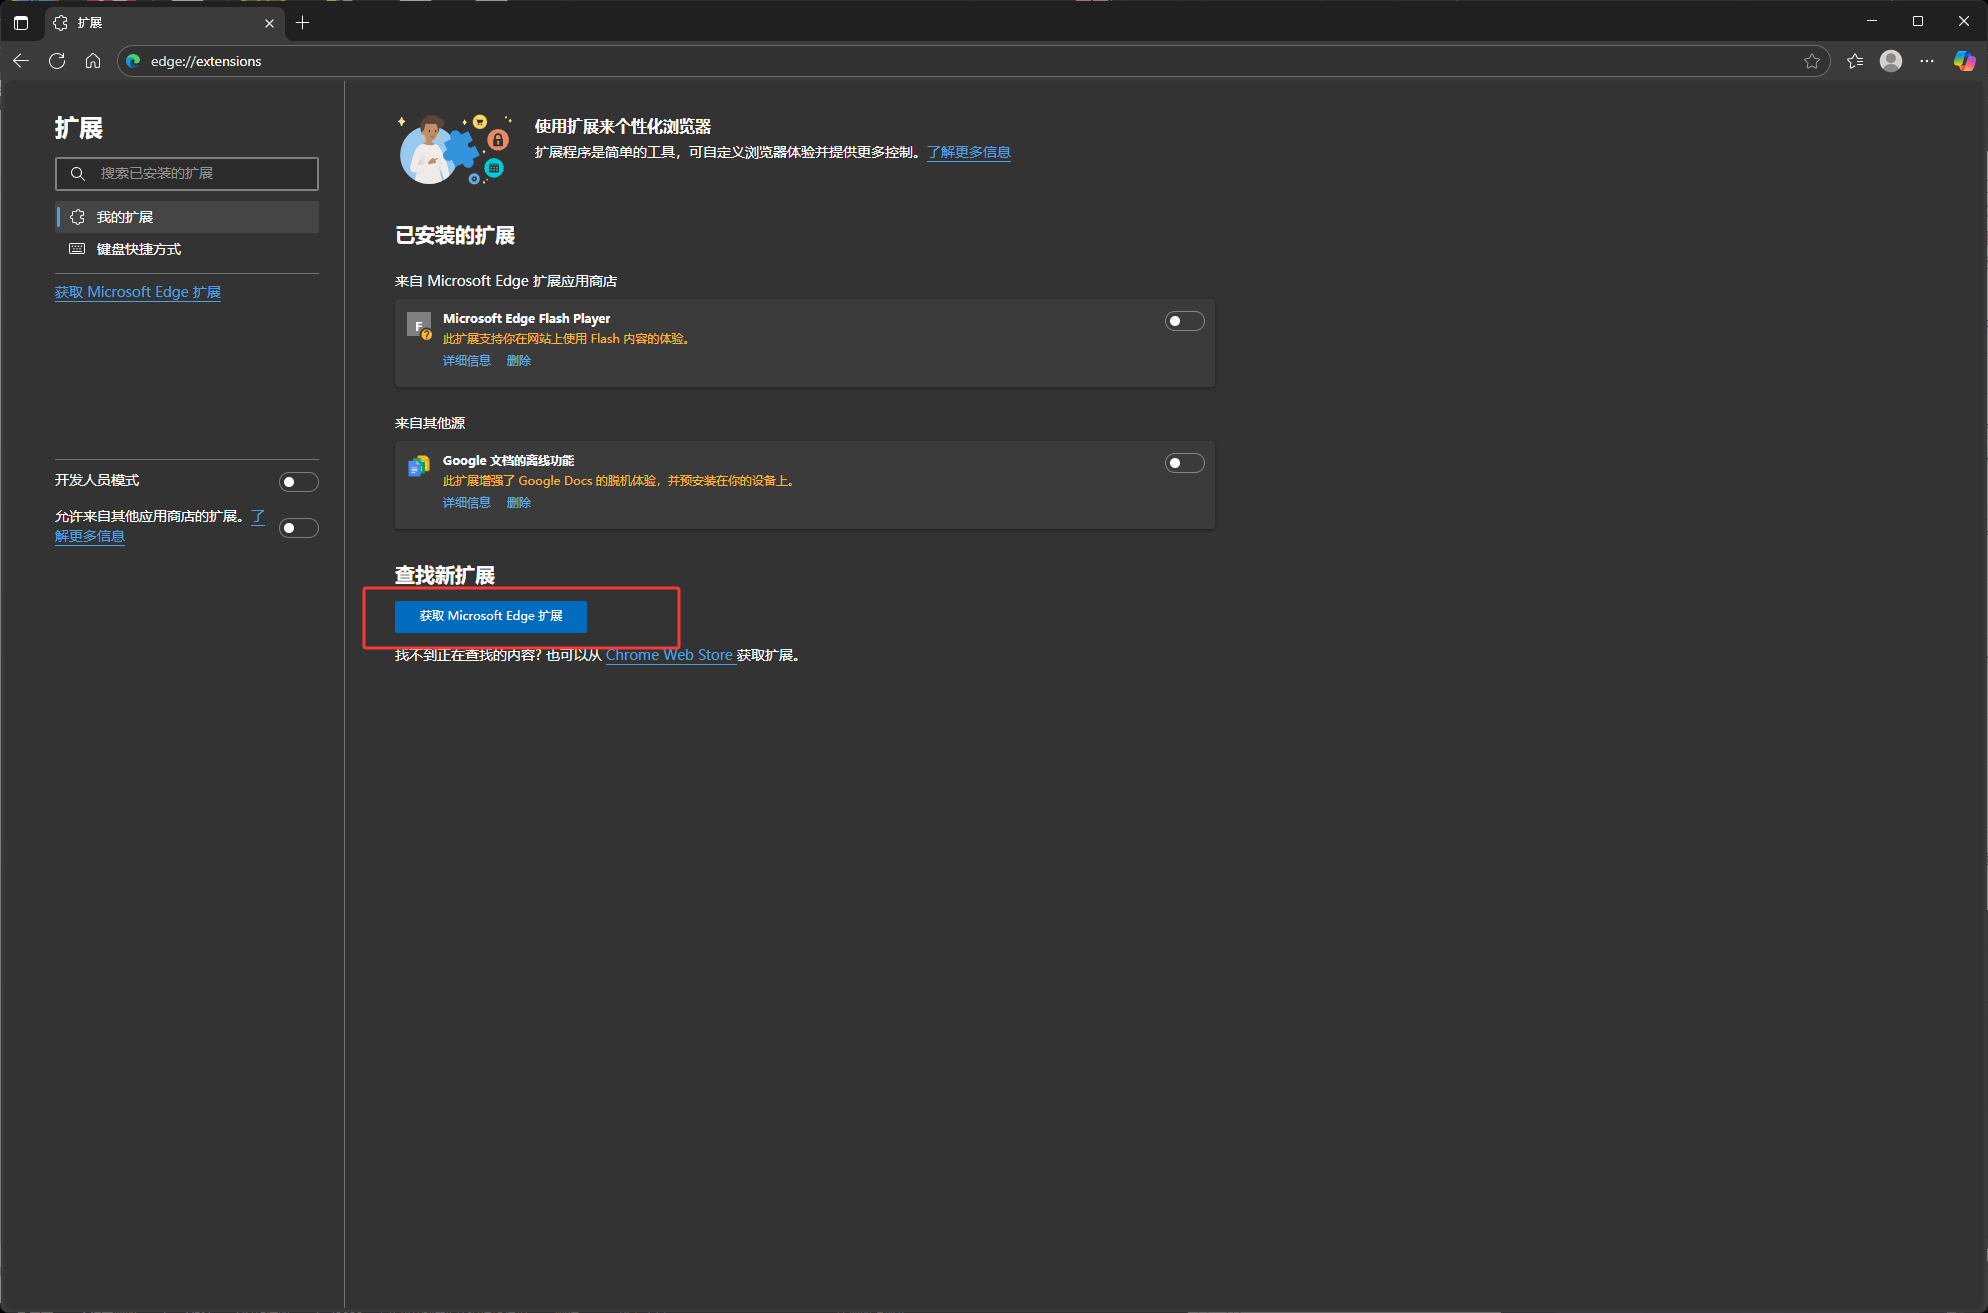The width and height of the screenshot is (1988, 1313).
Task: Open the Chrome Web Store link
Action: (669, 655)
